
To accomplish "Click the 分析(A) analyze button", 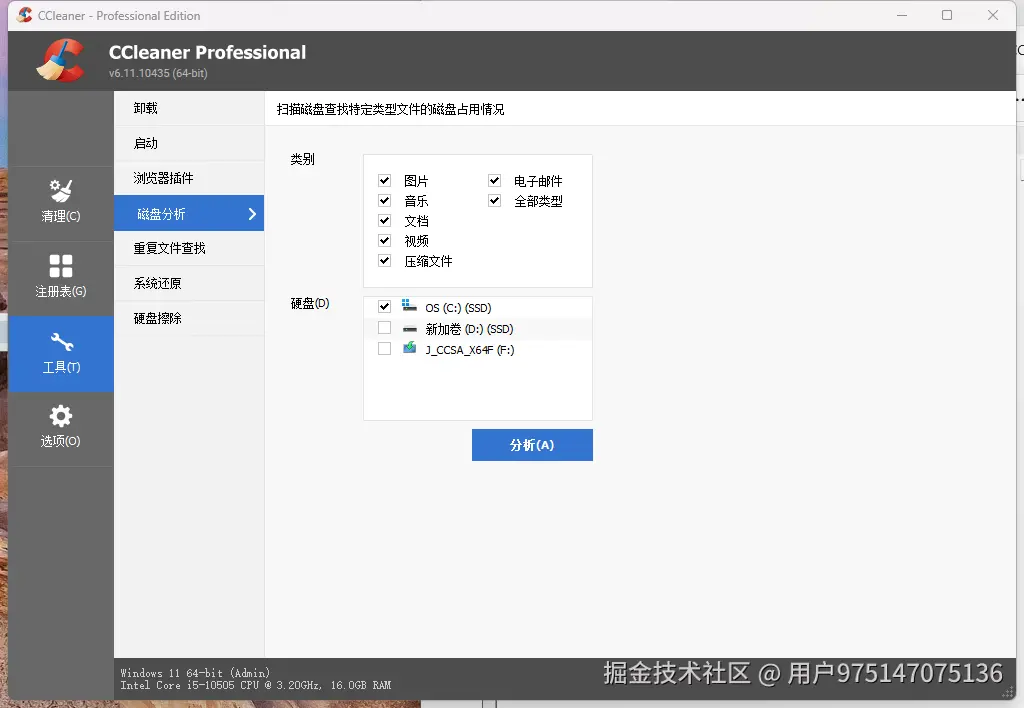I will coord(532,445).
